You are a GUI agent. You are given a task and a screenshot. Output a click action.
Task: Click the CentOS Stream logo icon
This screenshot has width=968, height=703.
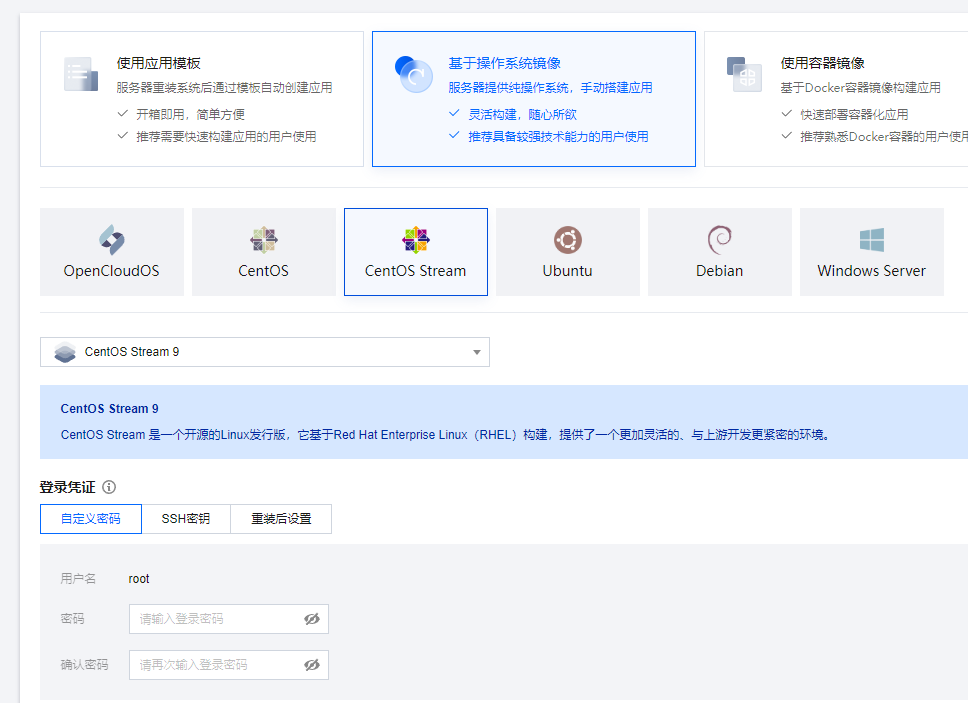pos(416,240)
